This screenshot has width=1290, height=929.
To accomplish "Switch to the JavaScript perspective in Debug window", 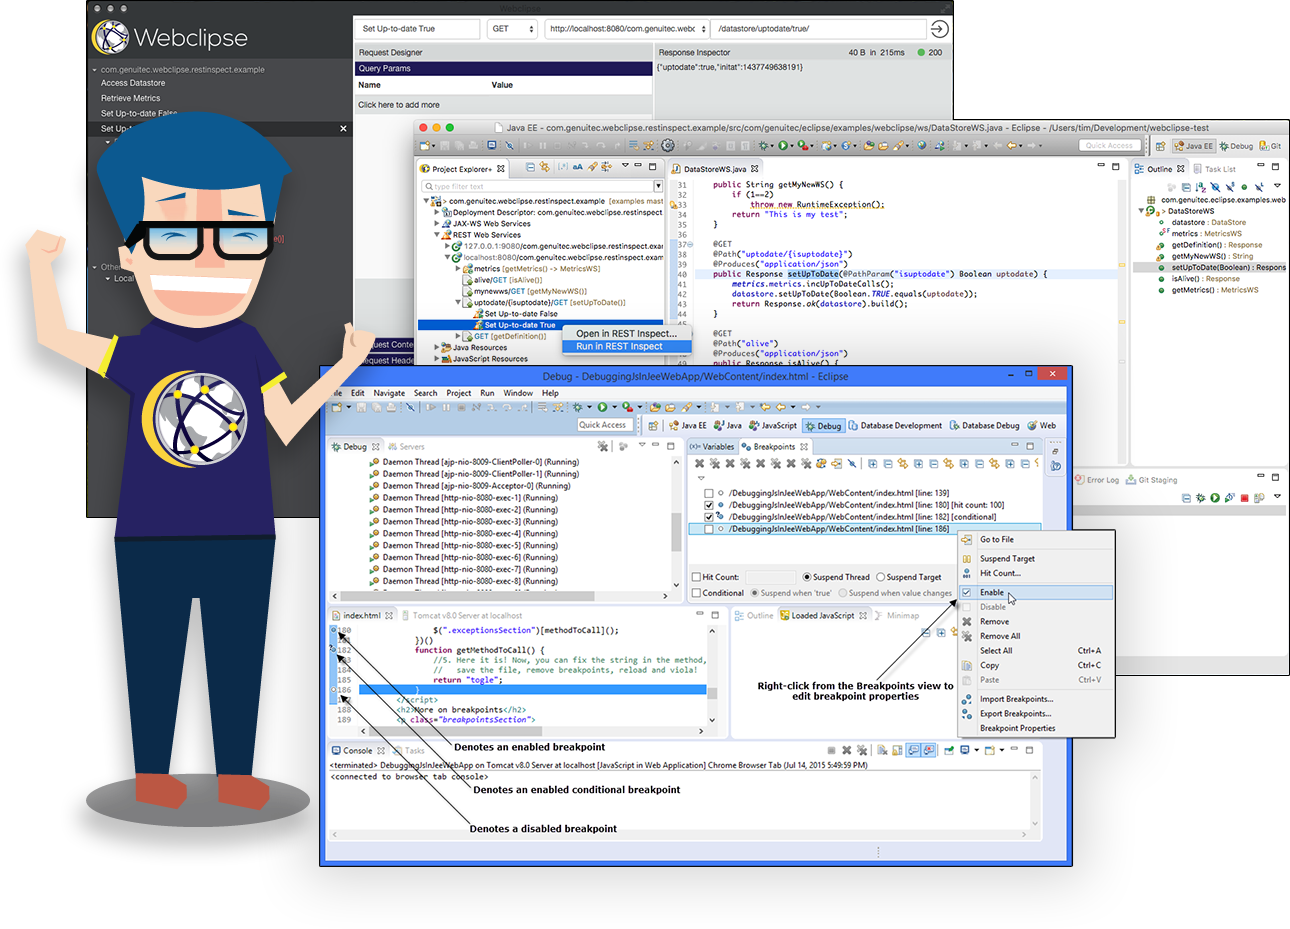I will tap(772, 426).
